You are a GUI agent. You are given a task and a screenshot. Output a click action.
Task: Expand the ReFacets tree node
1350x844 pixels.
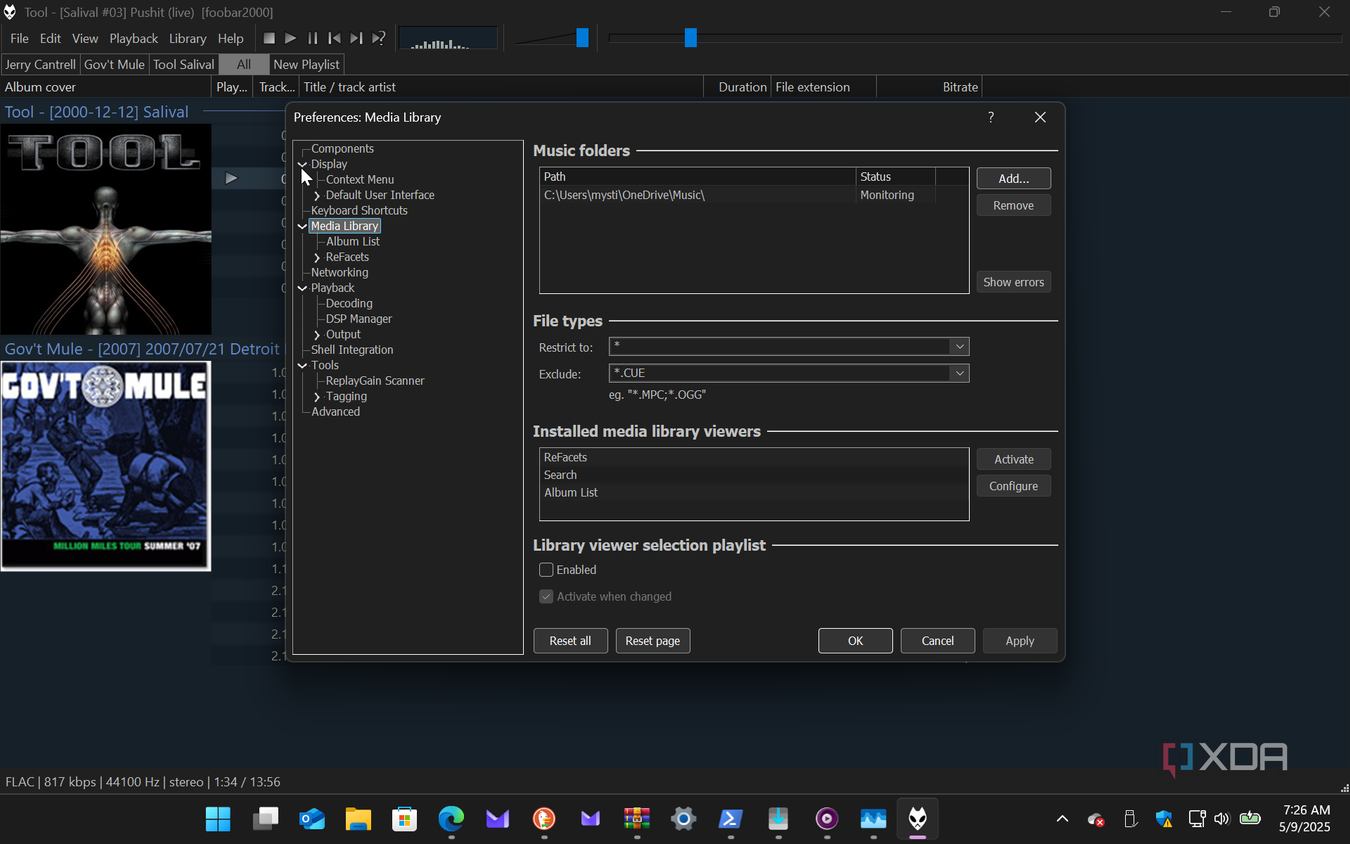click(317, 257)
